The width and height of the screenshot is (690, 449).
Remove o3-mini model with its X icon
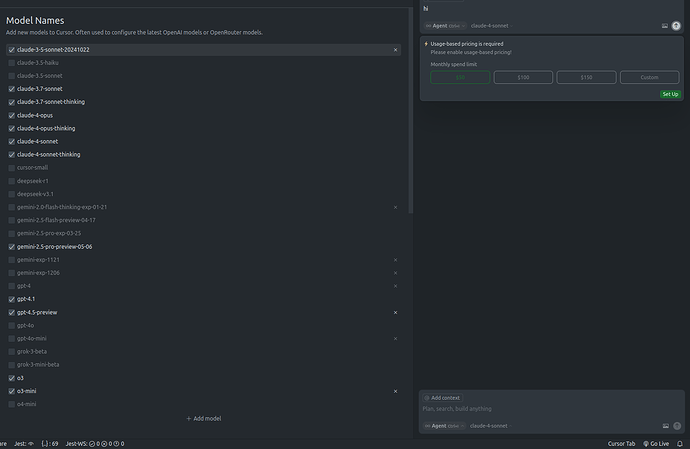pyautogui.click(x=395, y=391)
